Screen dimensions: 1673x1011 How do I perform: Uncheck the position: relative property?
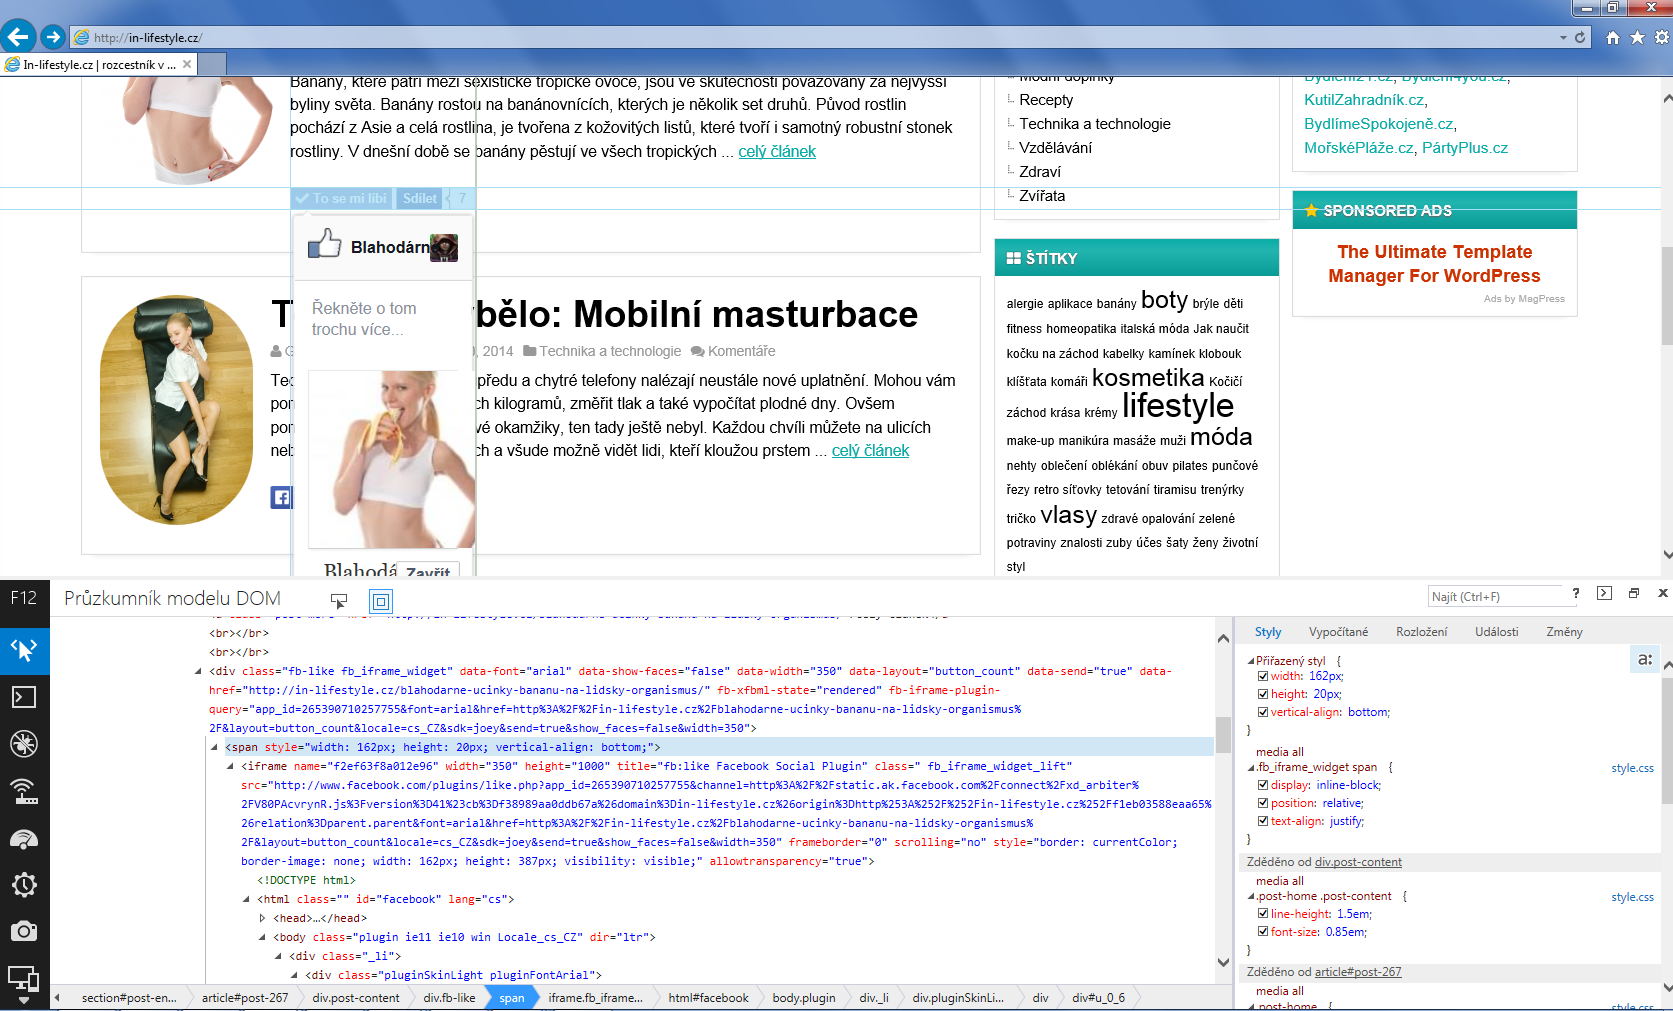(1263, 803)
